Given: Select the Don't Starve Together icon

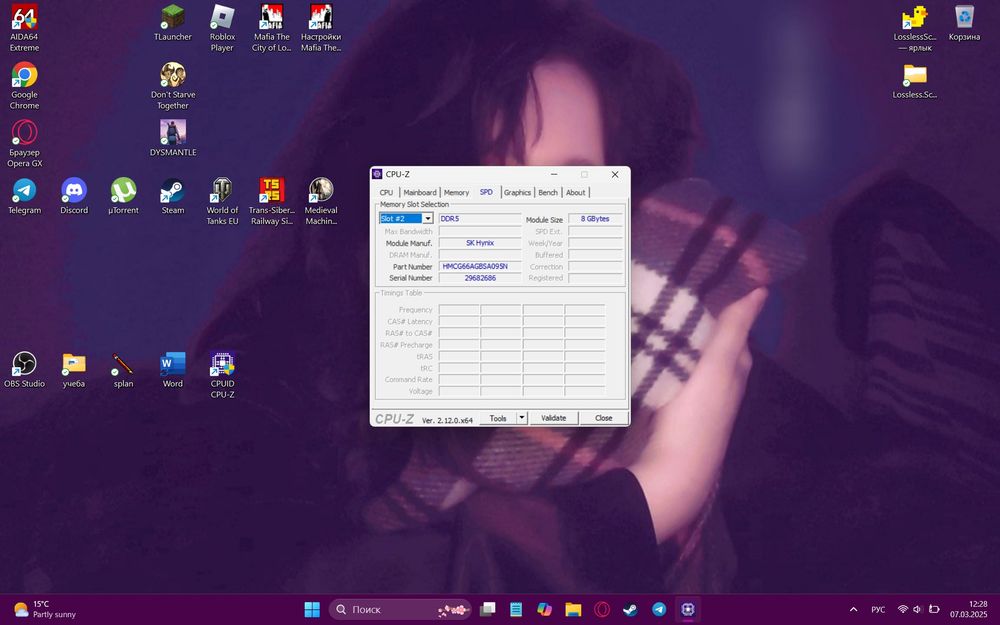Looking at the screenshot, I should click(x=173, y=86).
